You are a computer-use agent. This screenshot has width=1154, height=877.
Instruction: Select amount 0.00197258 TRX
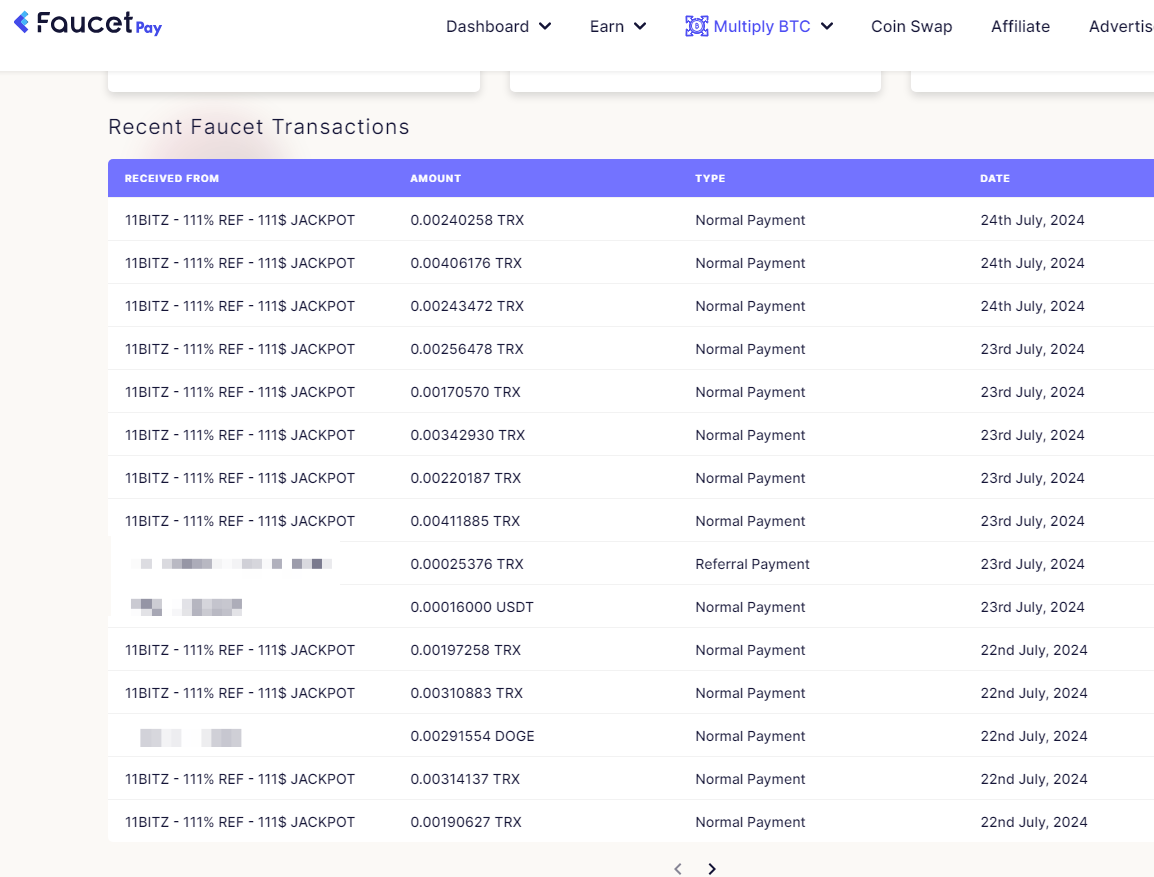coord(465,650)
